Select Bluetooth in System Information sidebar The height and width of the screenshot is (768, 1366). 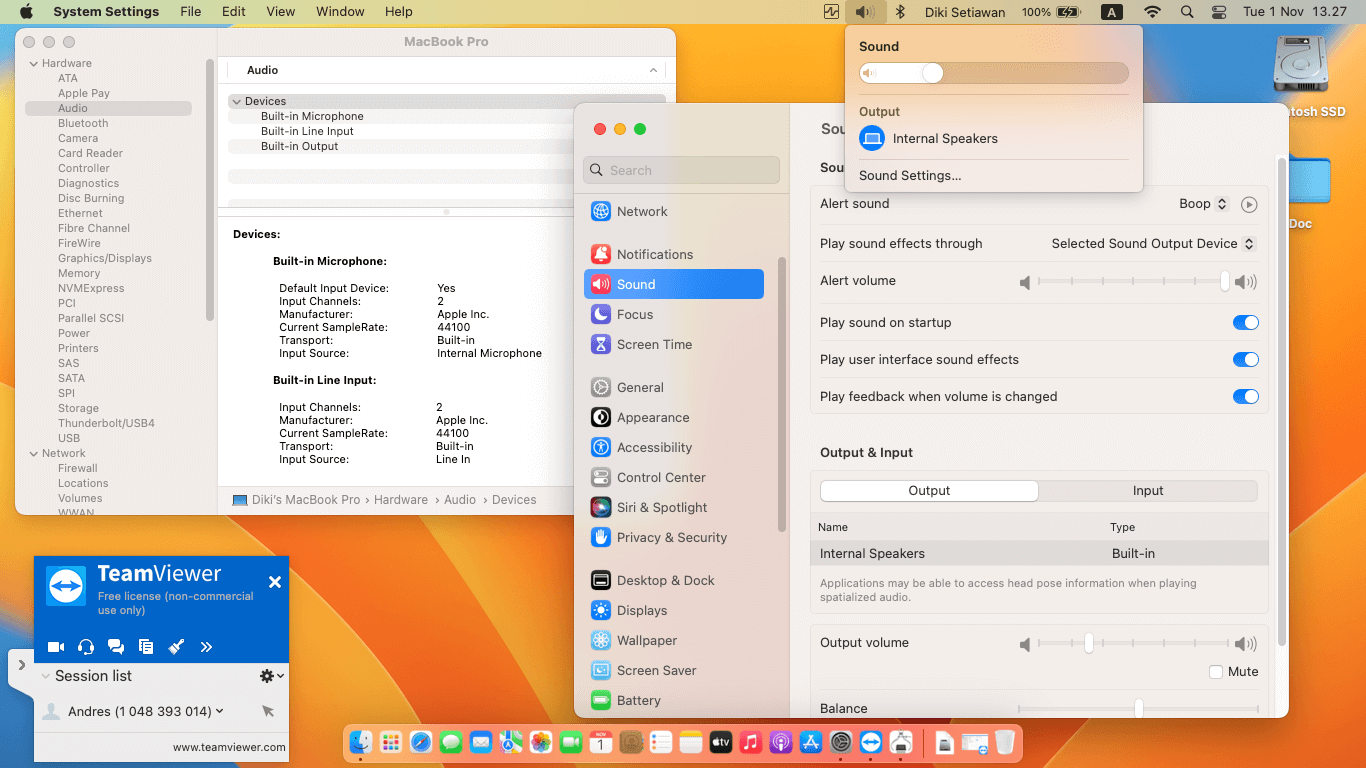coord(83,123)
